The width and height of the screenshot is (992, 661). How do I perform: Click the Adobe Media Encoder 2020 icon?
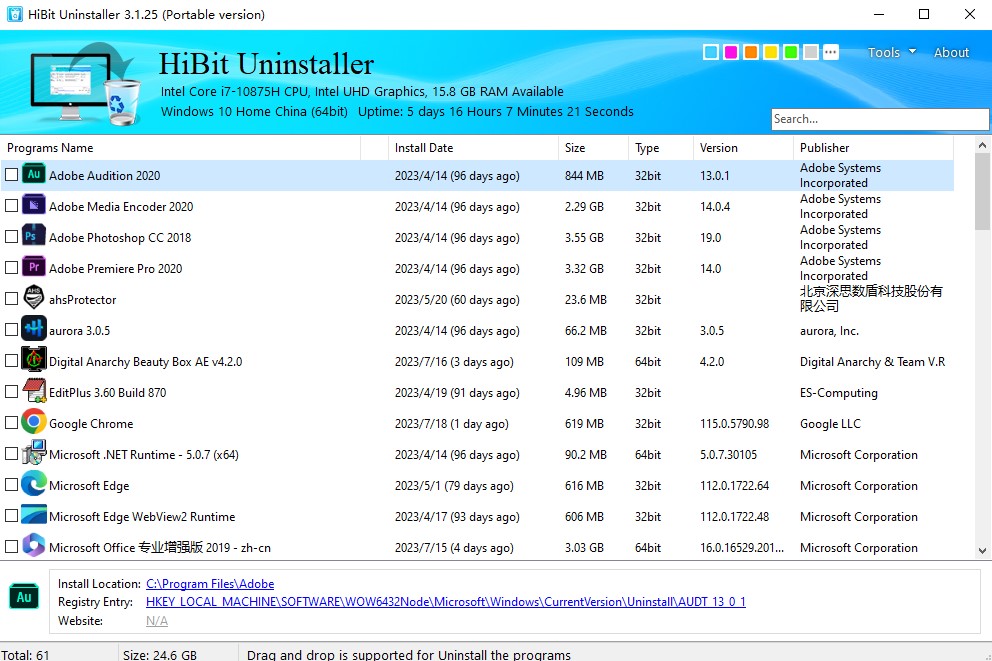[34, 206]
